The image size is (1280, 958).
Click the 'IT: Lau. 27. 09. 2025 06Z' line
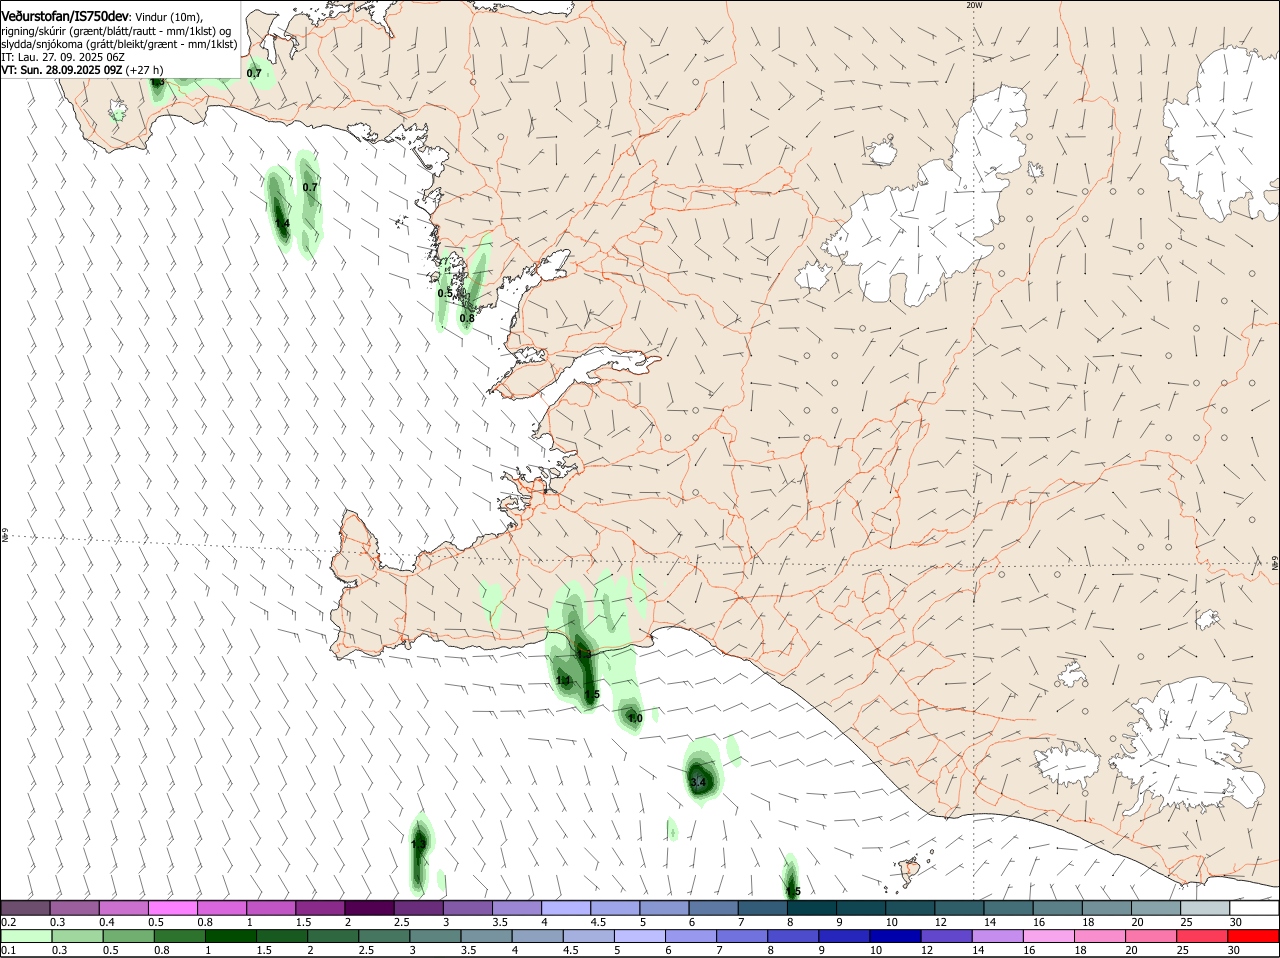(x=63, y=57)
